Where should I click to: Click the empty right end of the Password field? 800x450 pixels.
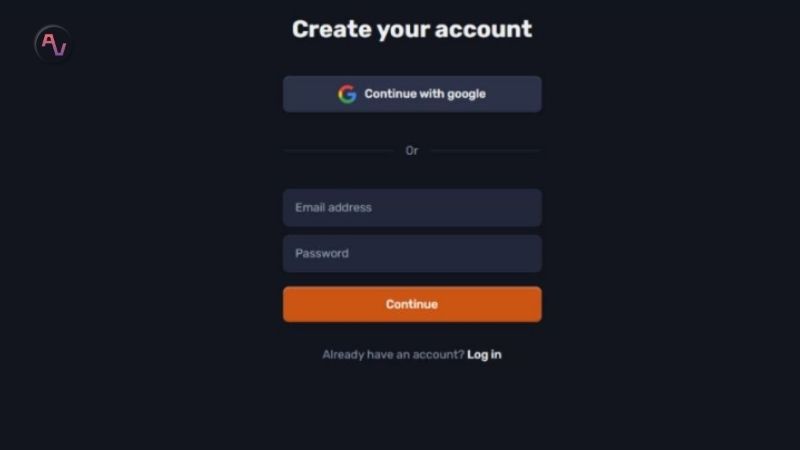(500, 254)
